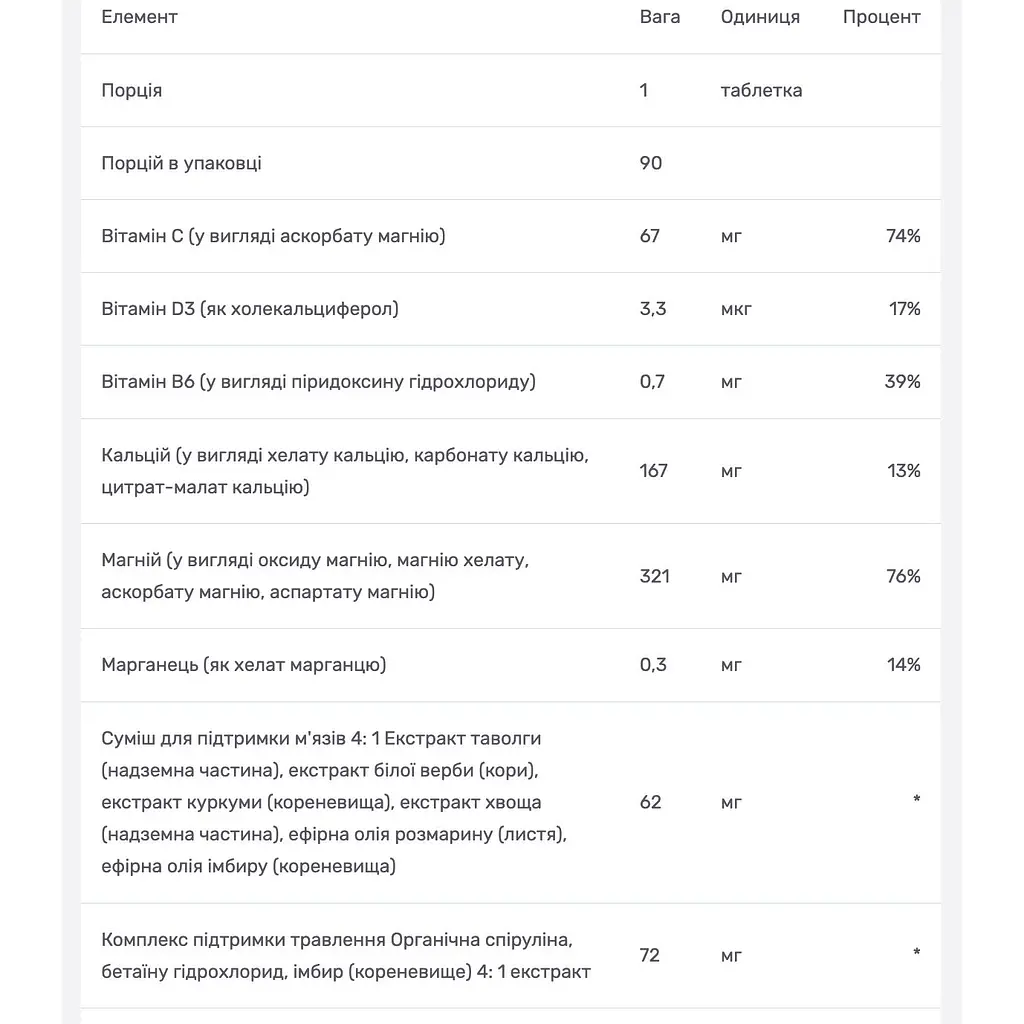1024x1024 pixels.
Task: Click the asterisk for the 62 мг blend
Action: click(916, 799)
